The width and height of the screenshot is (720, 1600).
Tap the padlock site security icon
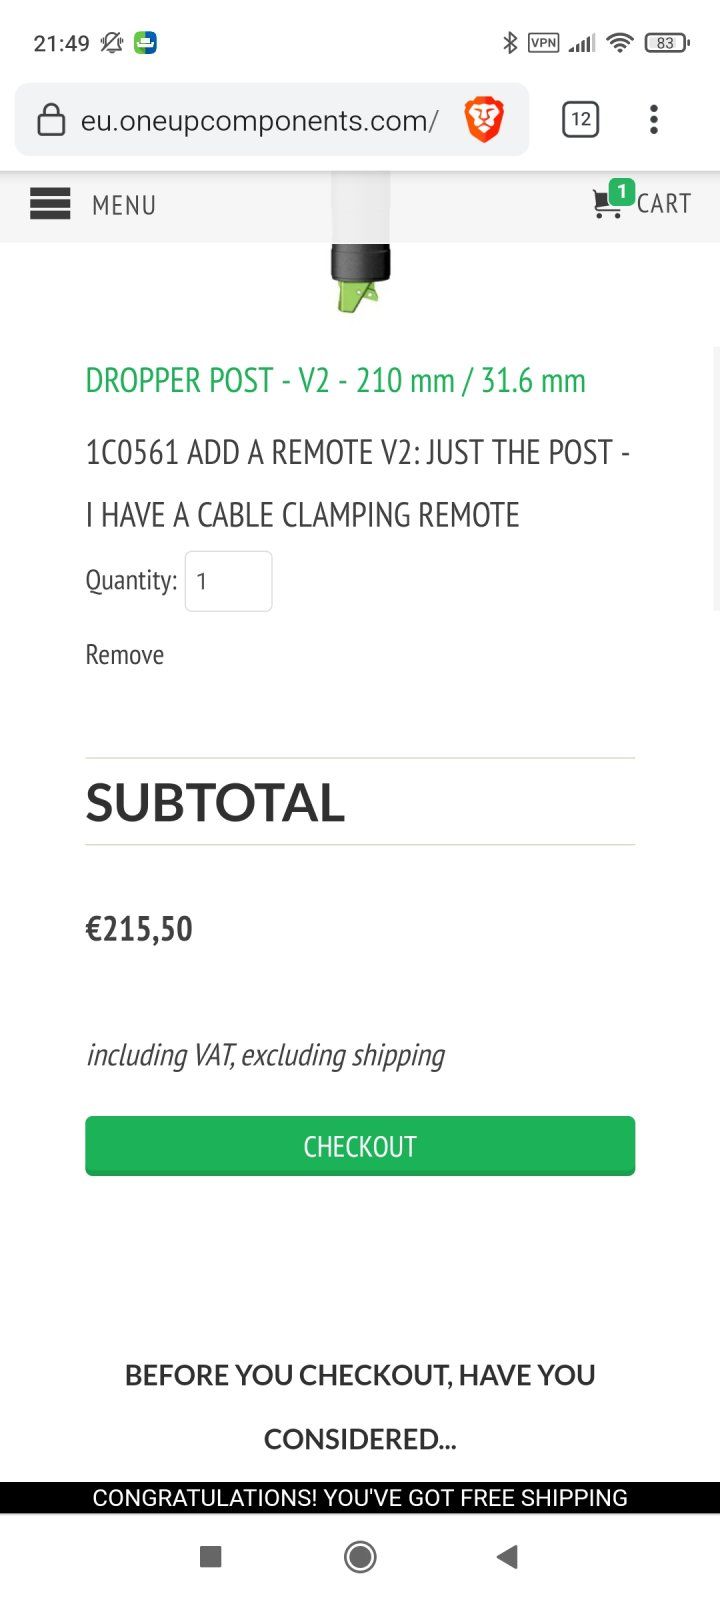click(51, 120)
